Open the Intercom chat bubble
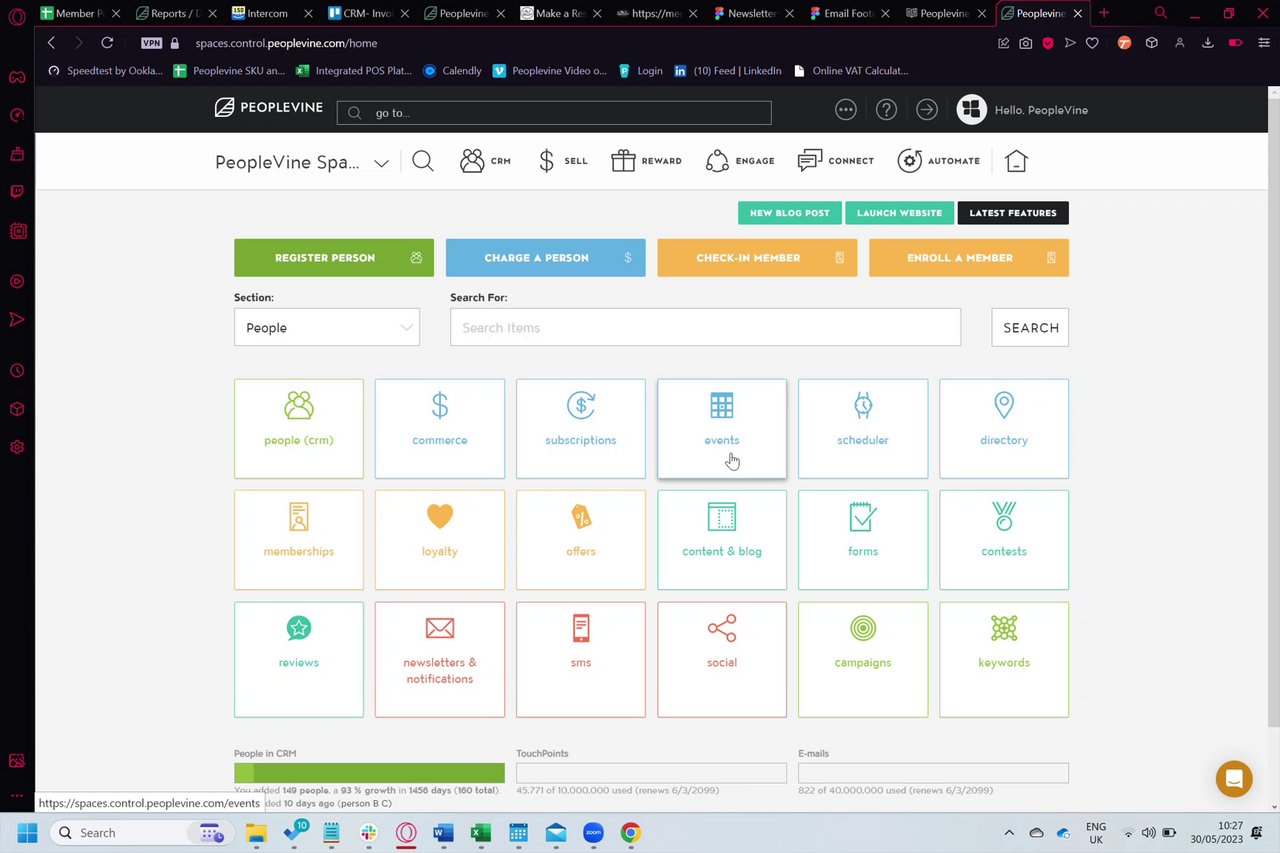This screenshot has height=853, width=1280. 1234,779
